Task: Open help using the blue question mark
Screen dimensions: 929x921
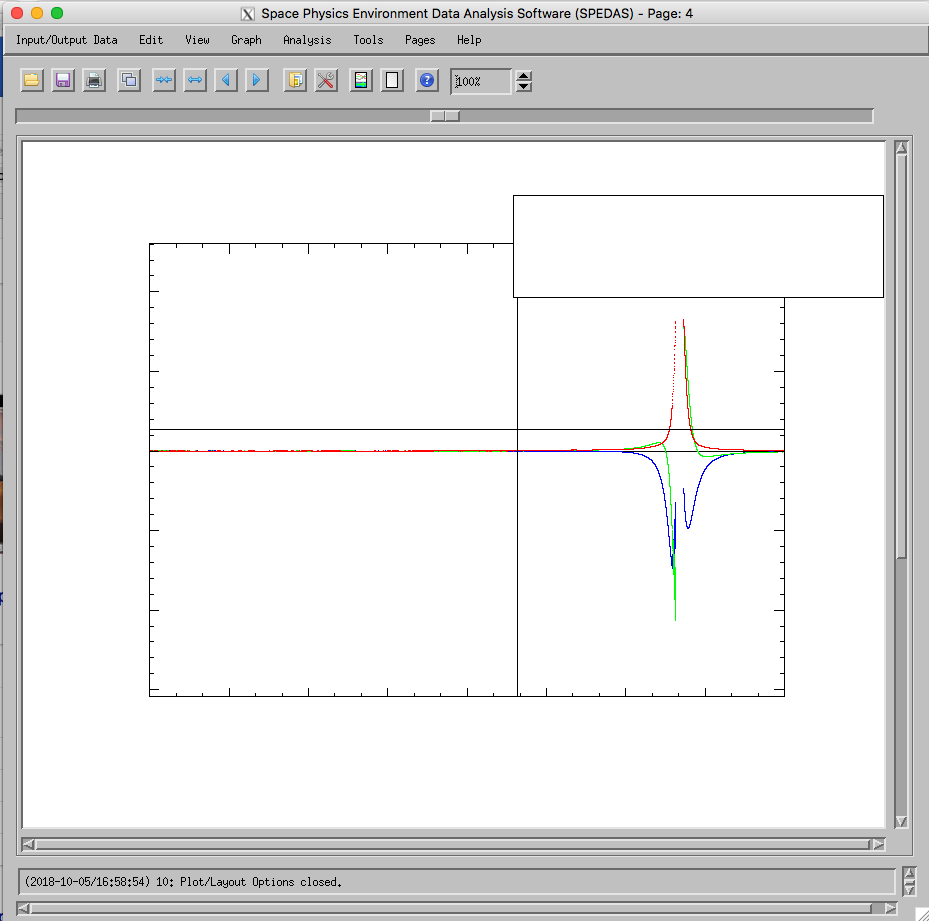Action: [427, 80]
